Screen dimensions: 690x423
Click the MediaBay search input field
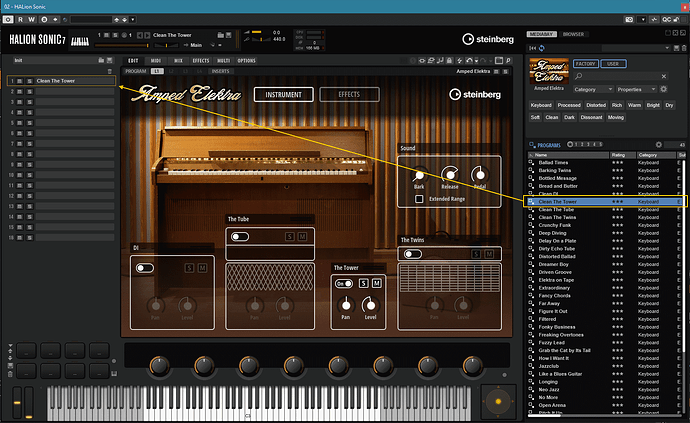click(621, 76)
